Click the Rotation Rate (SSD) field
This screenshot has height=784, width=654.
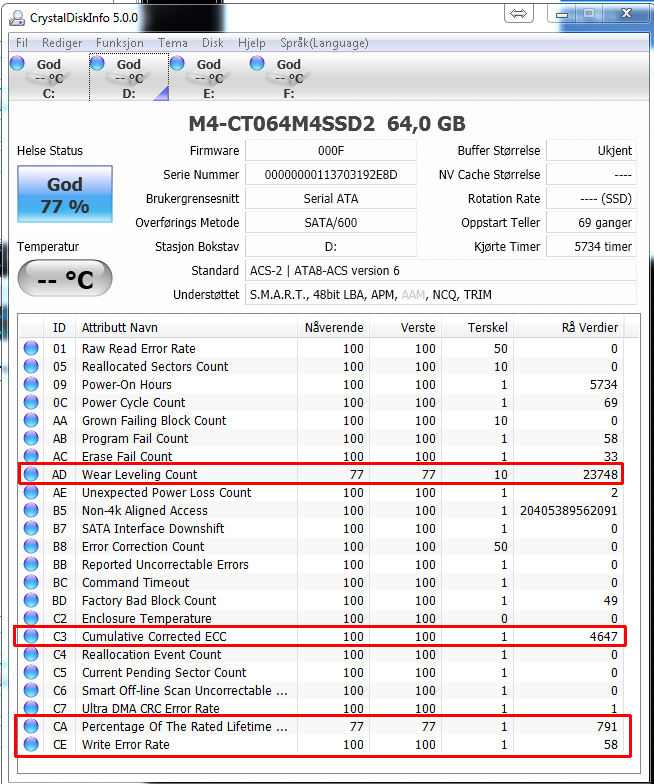591,198
